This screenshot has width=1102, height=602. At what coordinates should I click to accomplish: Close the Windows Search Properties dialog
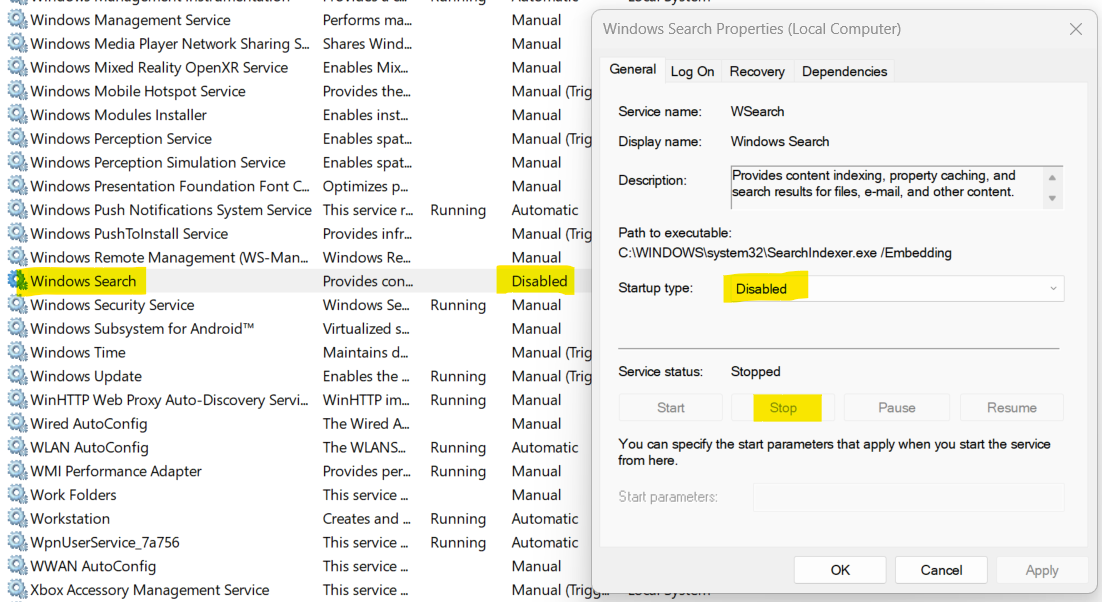[1075, 29]
